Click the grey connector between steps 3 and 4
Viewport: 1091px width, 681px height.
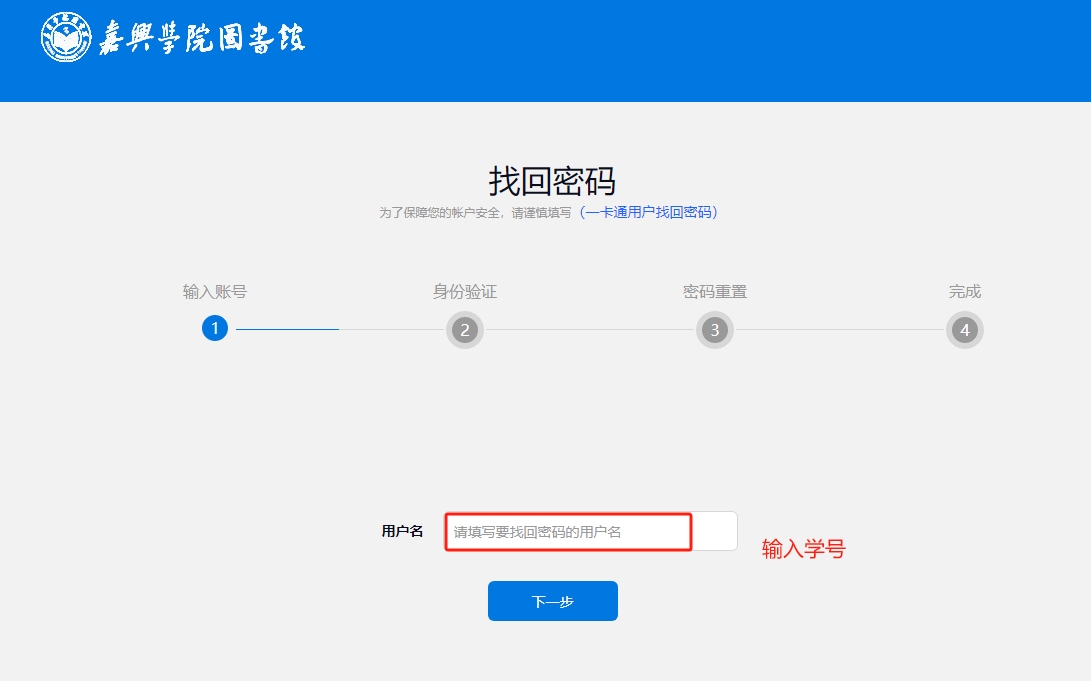click(840, 329)
